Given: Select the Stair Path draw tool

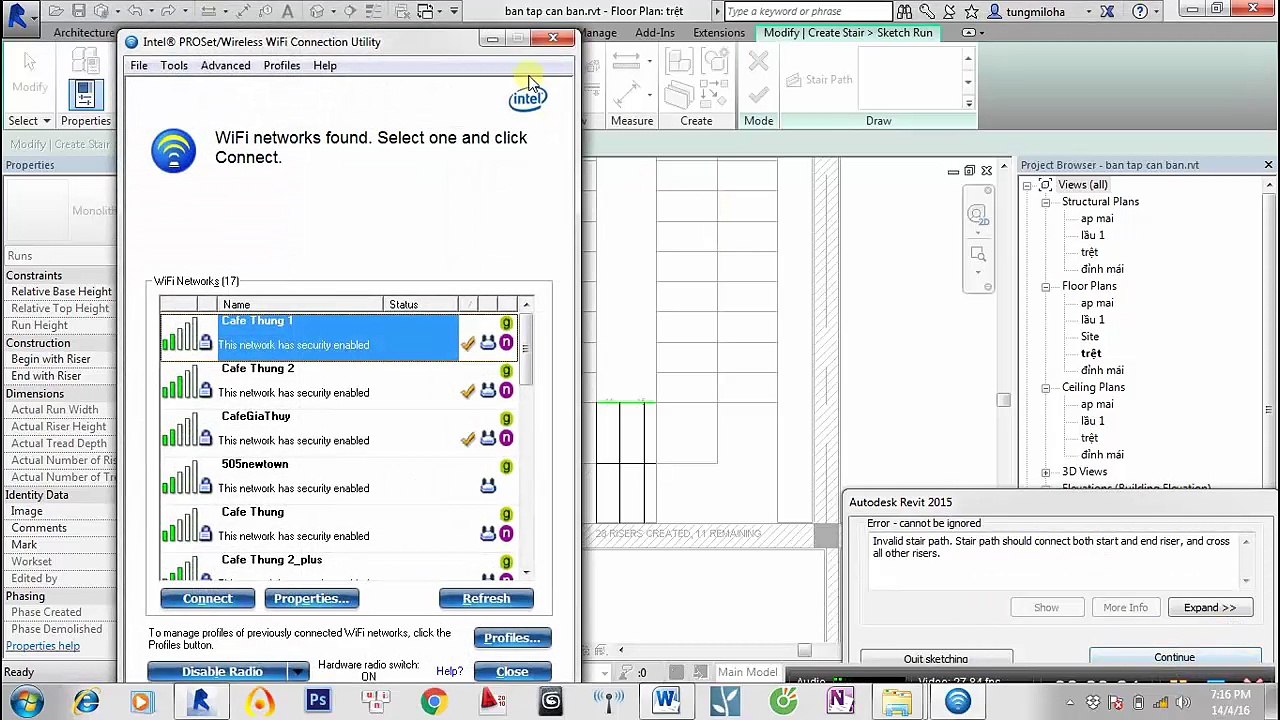Looking at the screenshot, I should click(818, 79).
